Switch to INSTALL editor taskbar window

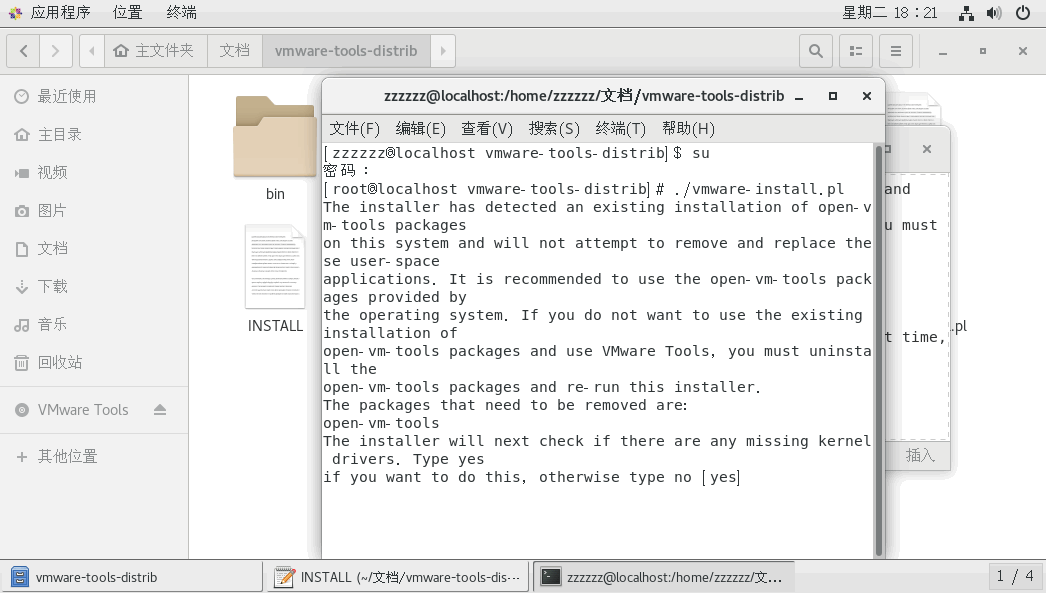tap(398, 577)
